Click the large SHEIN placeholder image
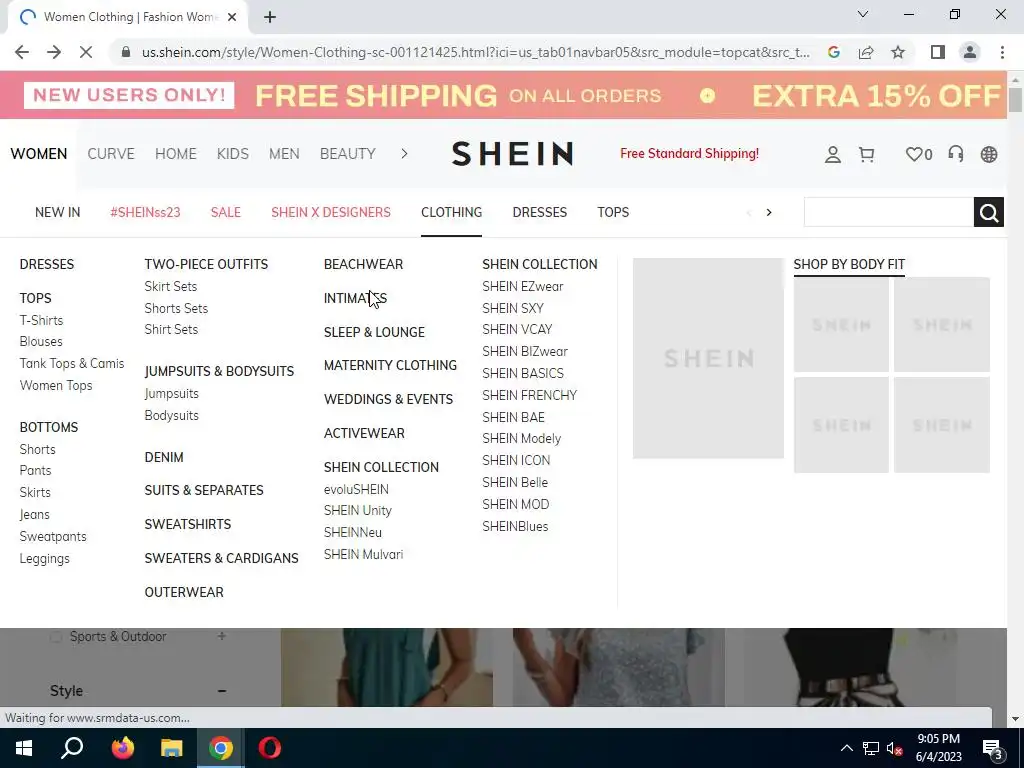The image size is (1024, 768). (708, 358)
